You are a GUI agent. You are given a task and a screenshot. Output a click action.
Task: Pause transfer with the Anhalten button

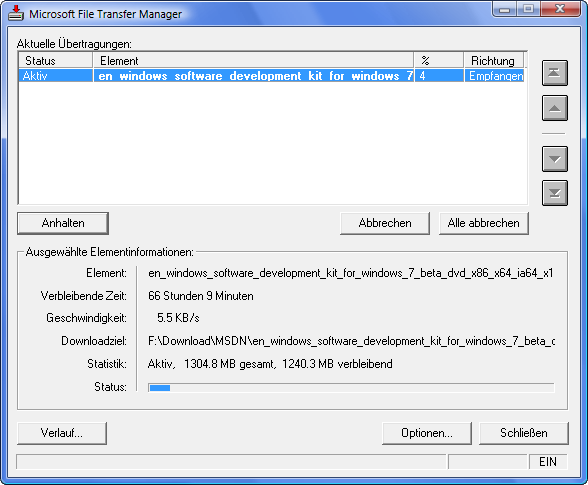(x=63, y=223)
